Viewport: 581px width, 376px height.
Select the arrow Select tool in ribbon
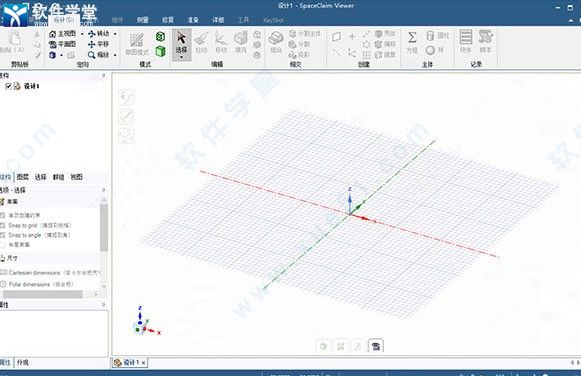click(x=181, y=42)
